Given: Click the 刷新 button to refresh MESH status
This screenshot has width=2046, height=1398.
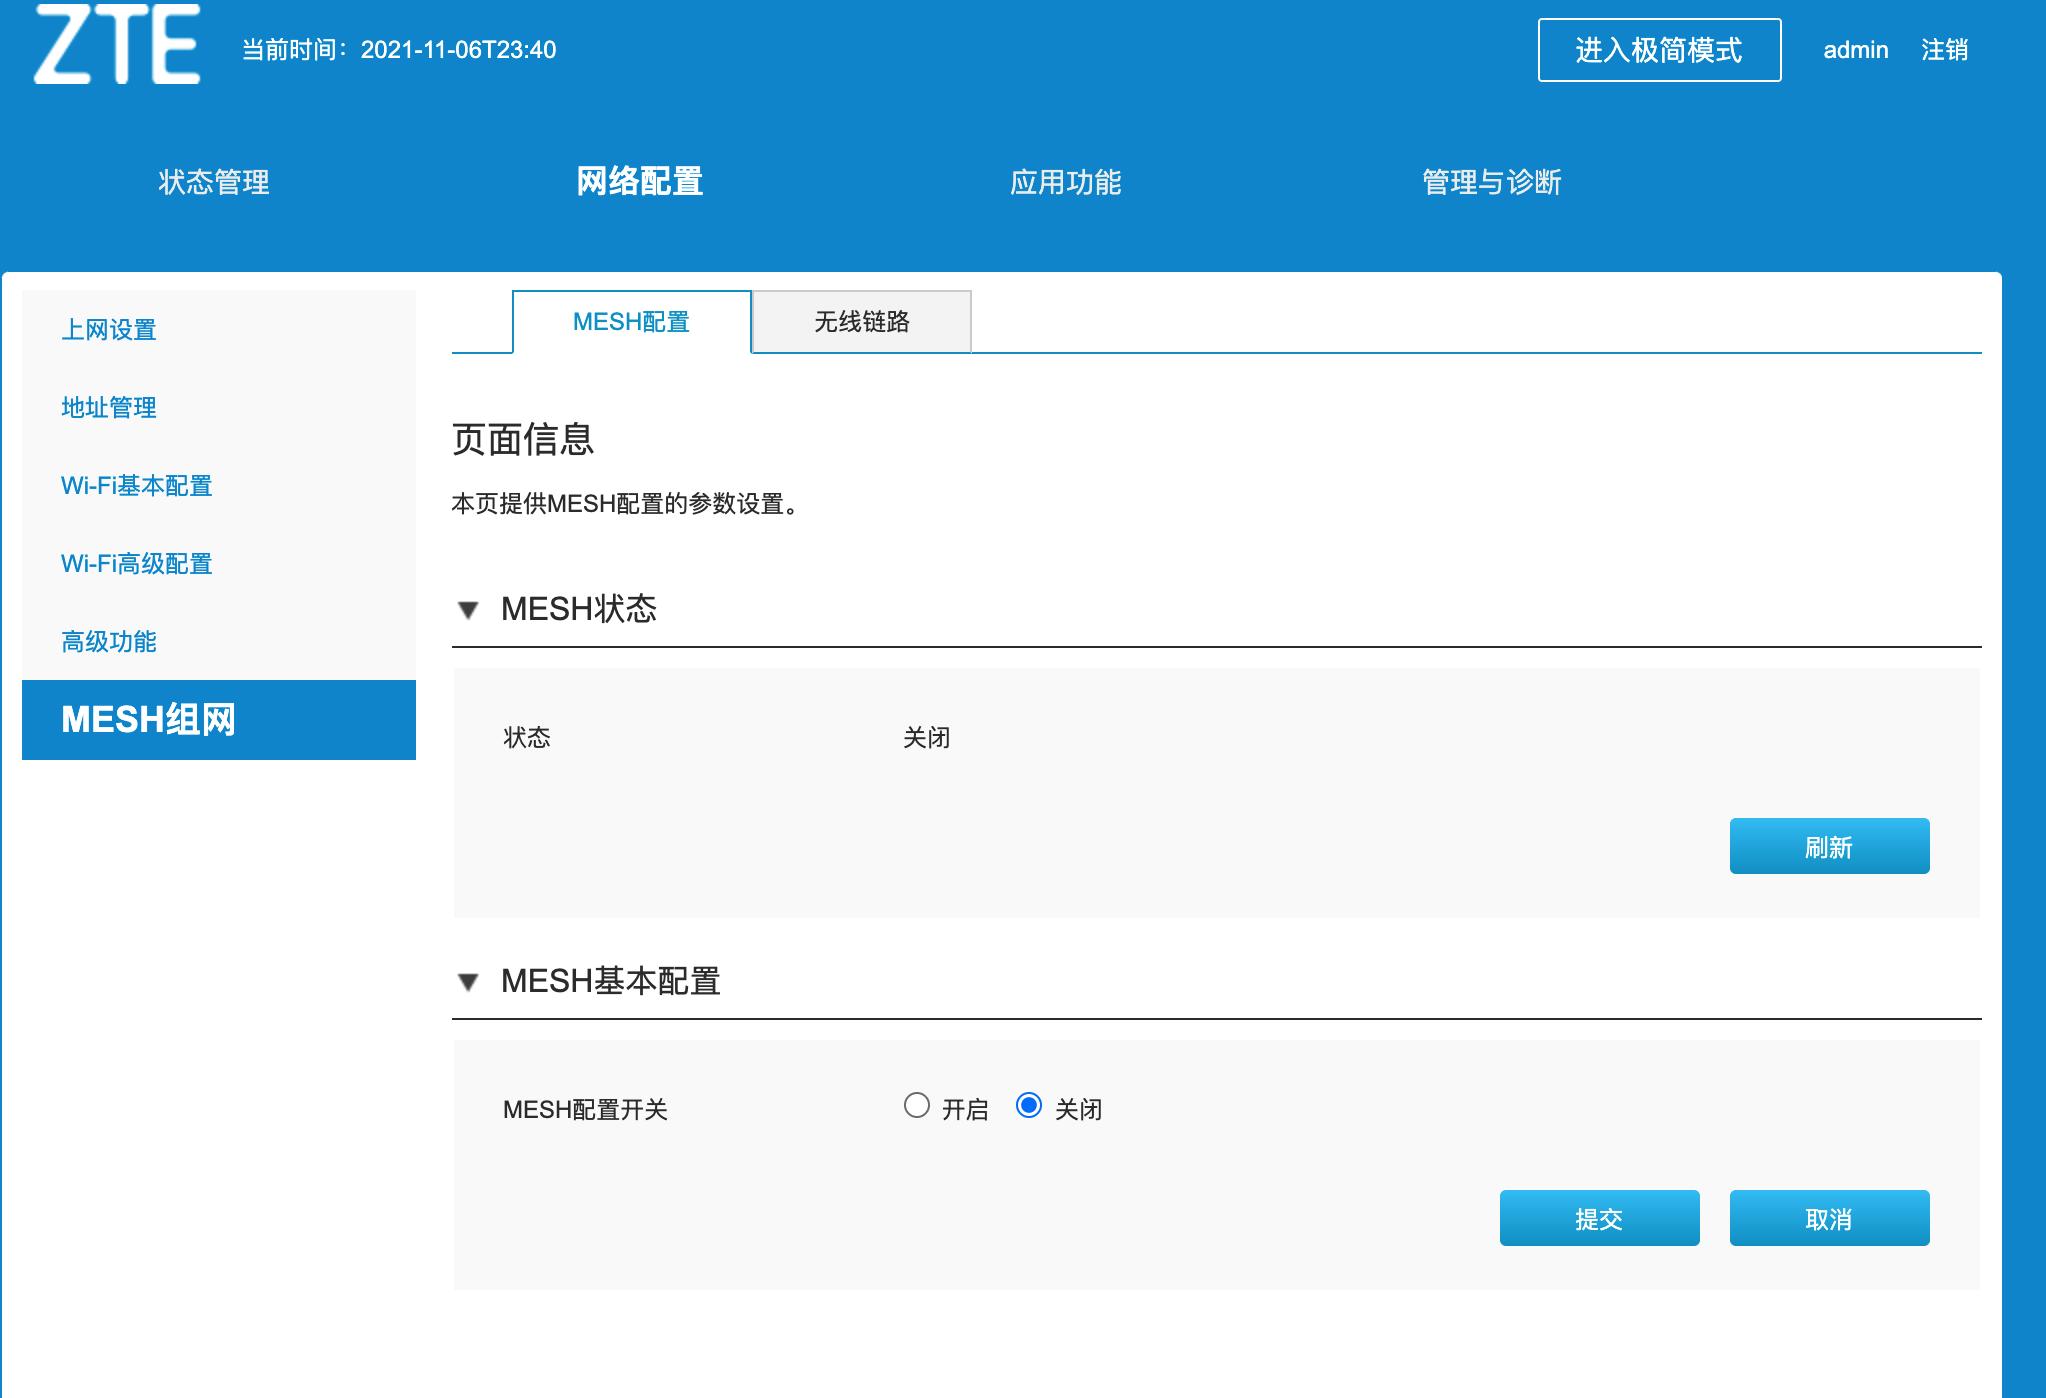Looking at the screenshot, I should [x=1829, y=846].
